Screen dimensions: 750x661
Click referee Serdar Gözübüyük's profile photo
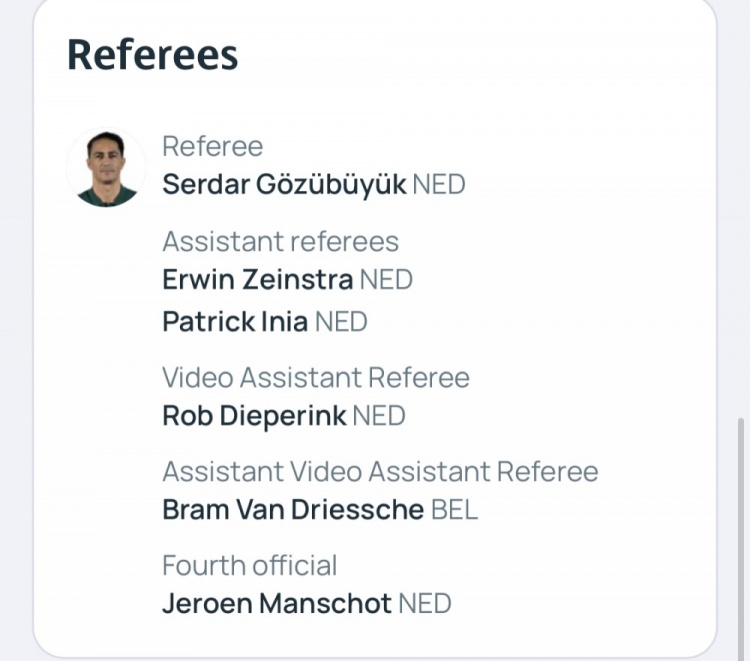[106, 168]
